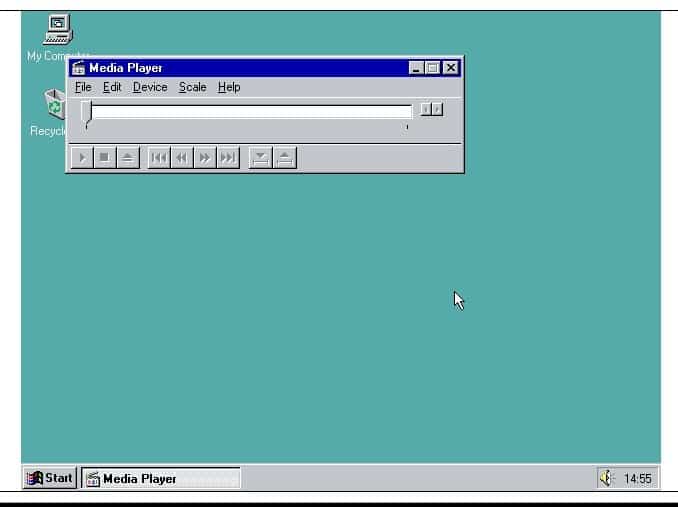
Task: Open the Edit menu
Action: (112, 87)
